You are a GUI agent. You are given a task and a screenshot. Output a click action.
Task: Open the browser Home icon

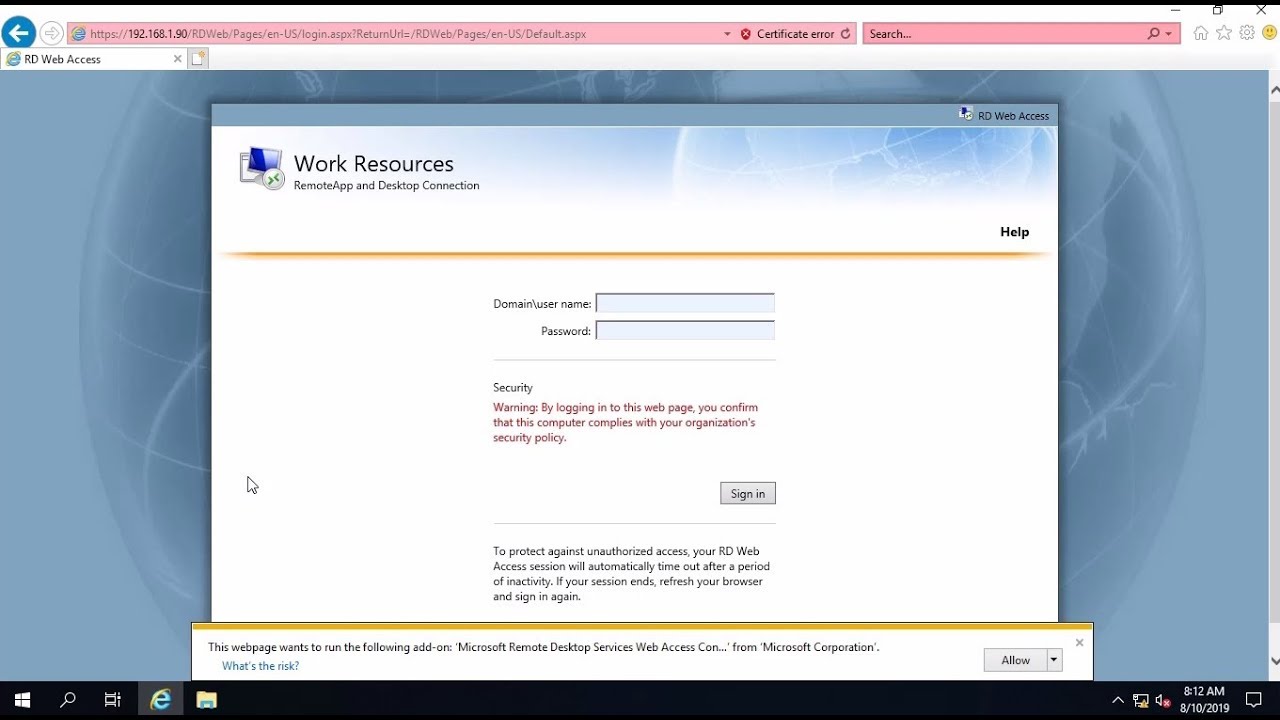1200,33
